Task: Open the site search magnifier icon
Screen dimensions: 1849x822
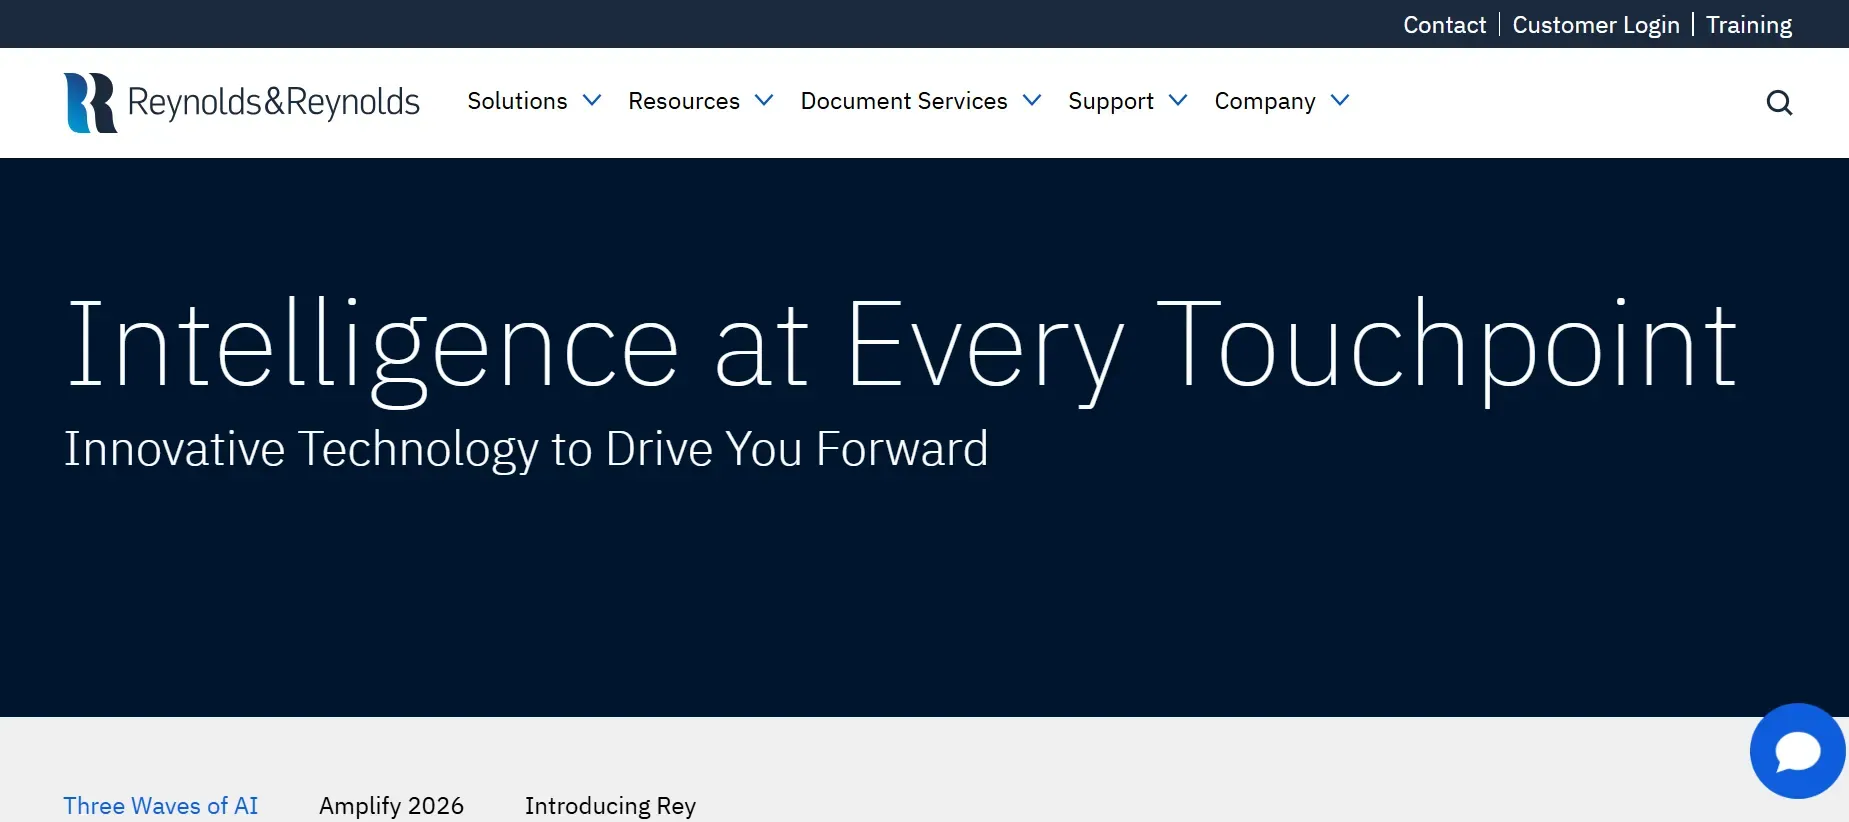Action: 1779,102
